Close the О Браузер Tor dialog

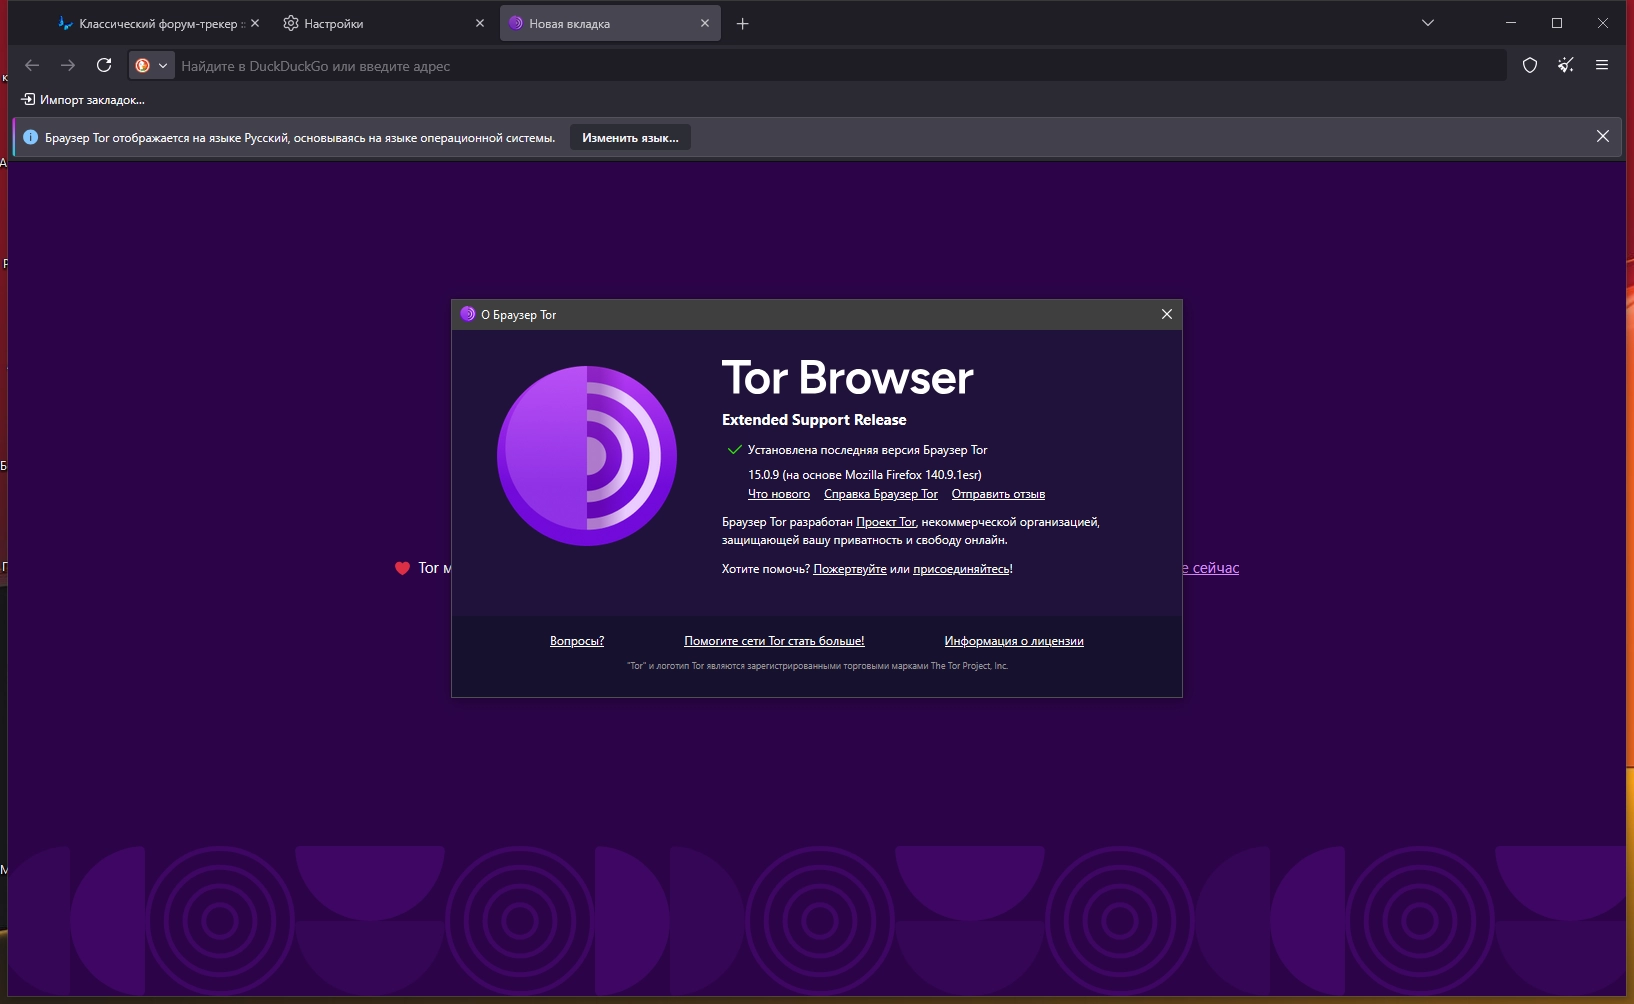coord(1167,314)
